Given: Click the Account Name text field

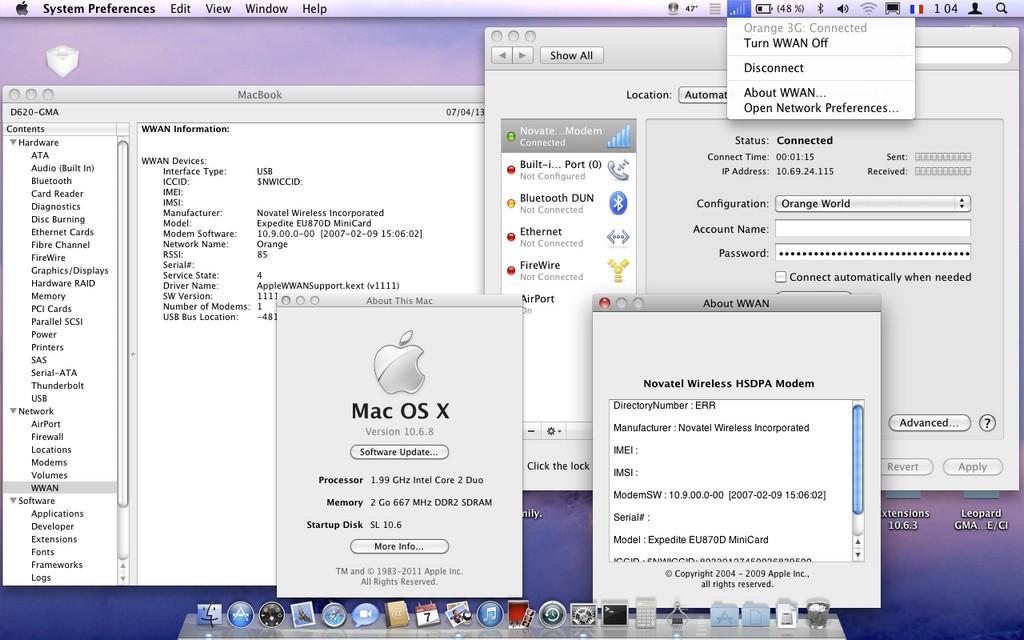Looking at the screenshot, I should coord(872,229).
